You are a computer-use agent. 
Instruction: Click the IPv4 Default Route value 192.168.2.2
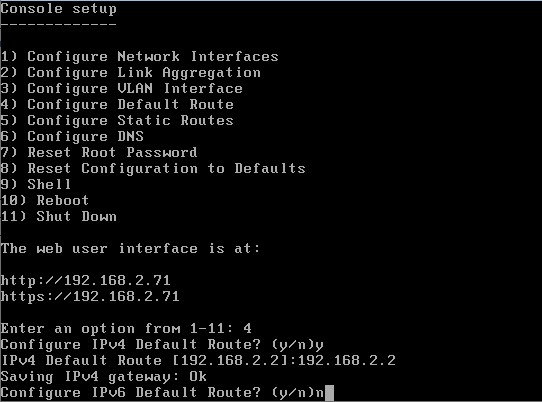pyautogui.click(x=347, y=361)
